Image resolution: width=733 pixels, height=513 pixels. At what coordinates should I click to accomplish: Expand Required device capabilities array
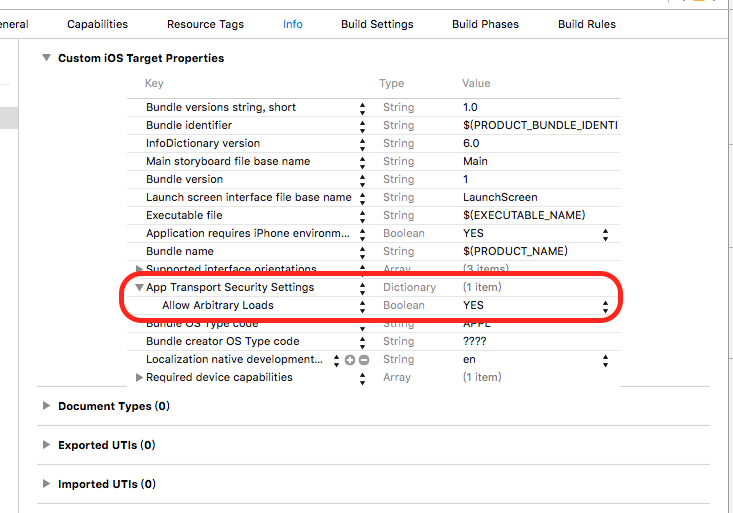(139, 377)
